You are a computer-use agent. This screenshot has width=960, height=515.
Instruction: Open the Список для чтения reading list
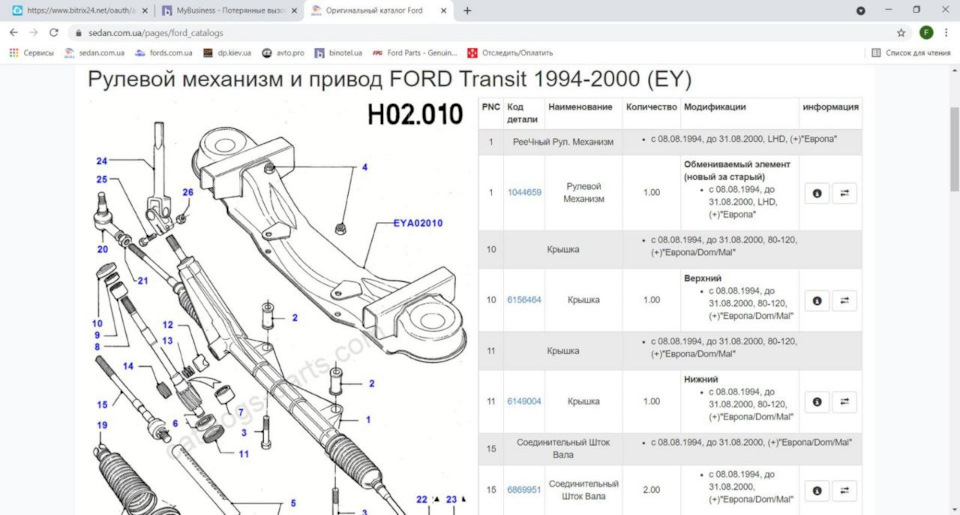click(x=911, y=53)
